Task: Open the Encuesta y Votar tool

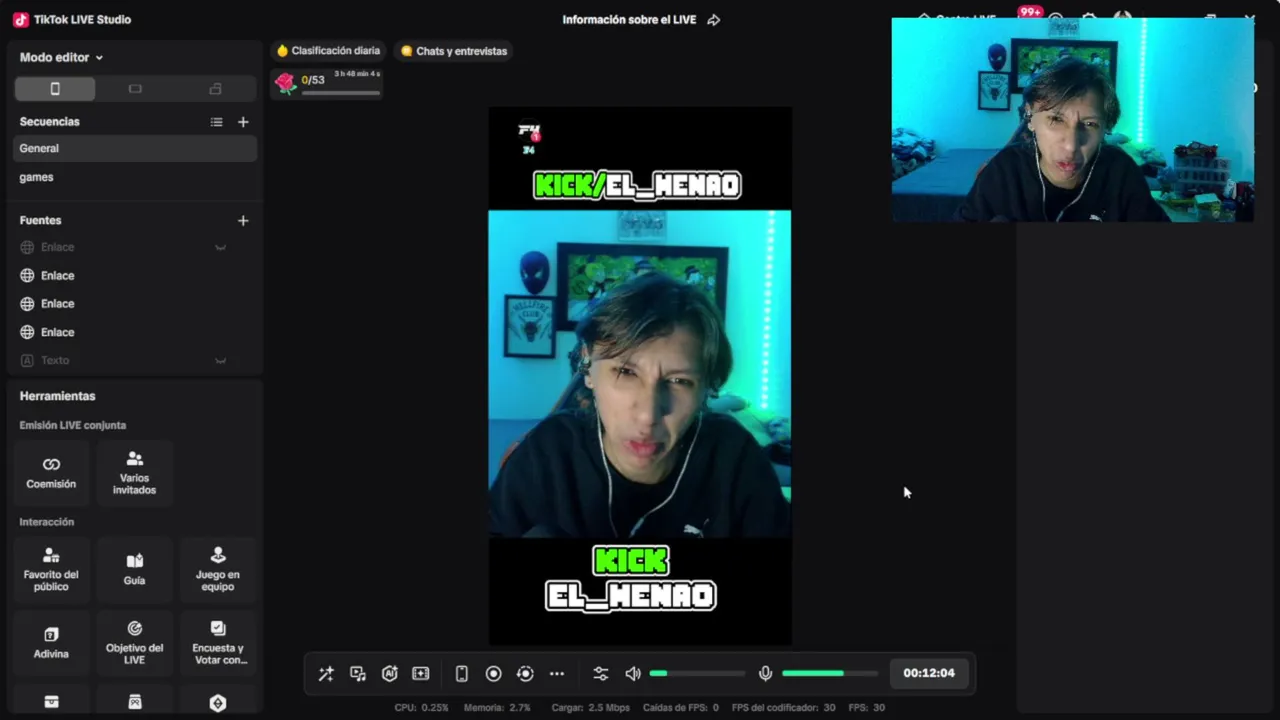Action: [218, 643]
